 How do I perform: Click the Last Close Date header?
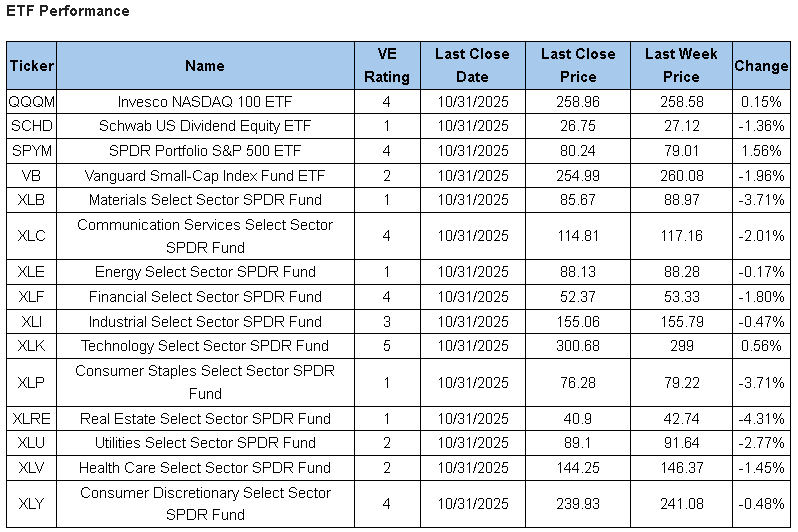click(472, 66)
